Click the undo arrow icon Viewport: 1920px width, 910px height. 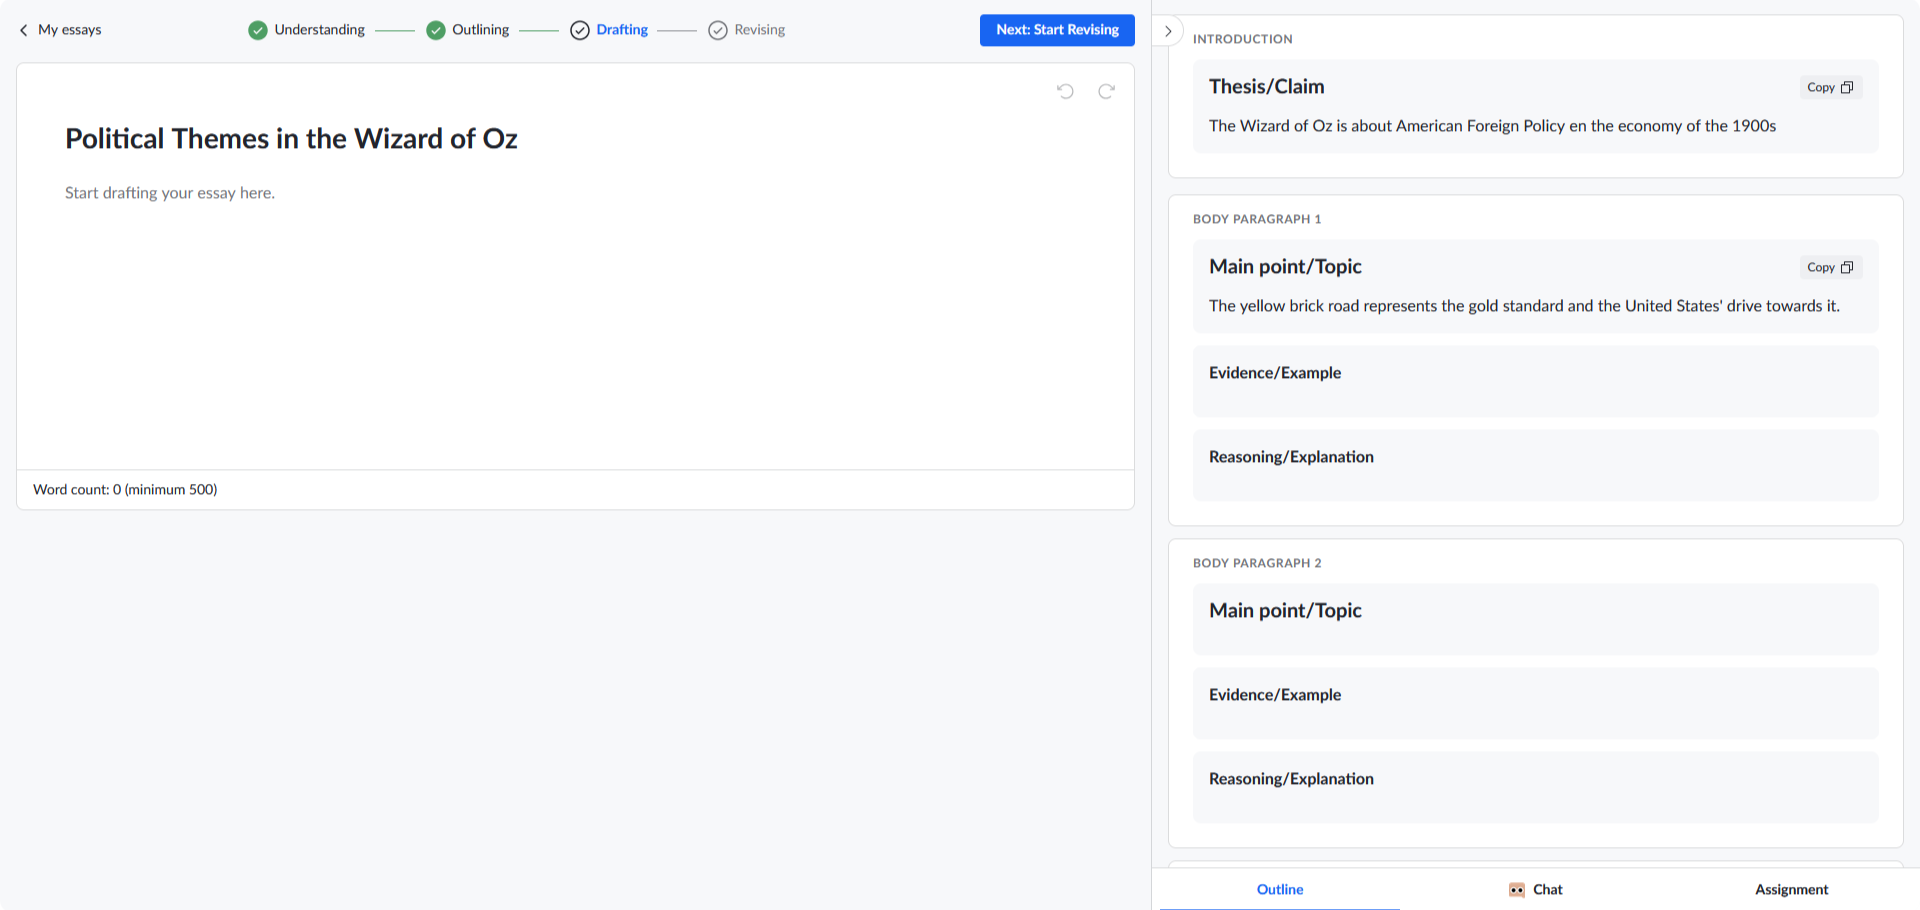coord(1065,91)
